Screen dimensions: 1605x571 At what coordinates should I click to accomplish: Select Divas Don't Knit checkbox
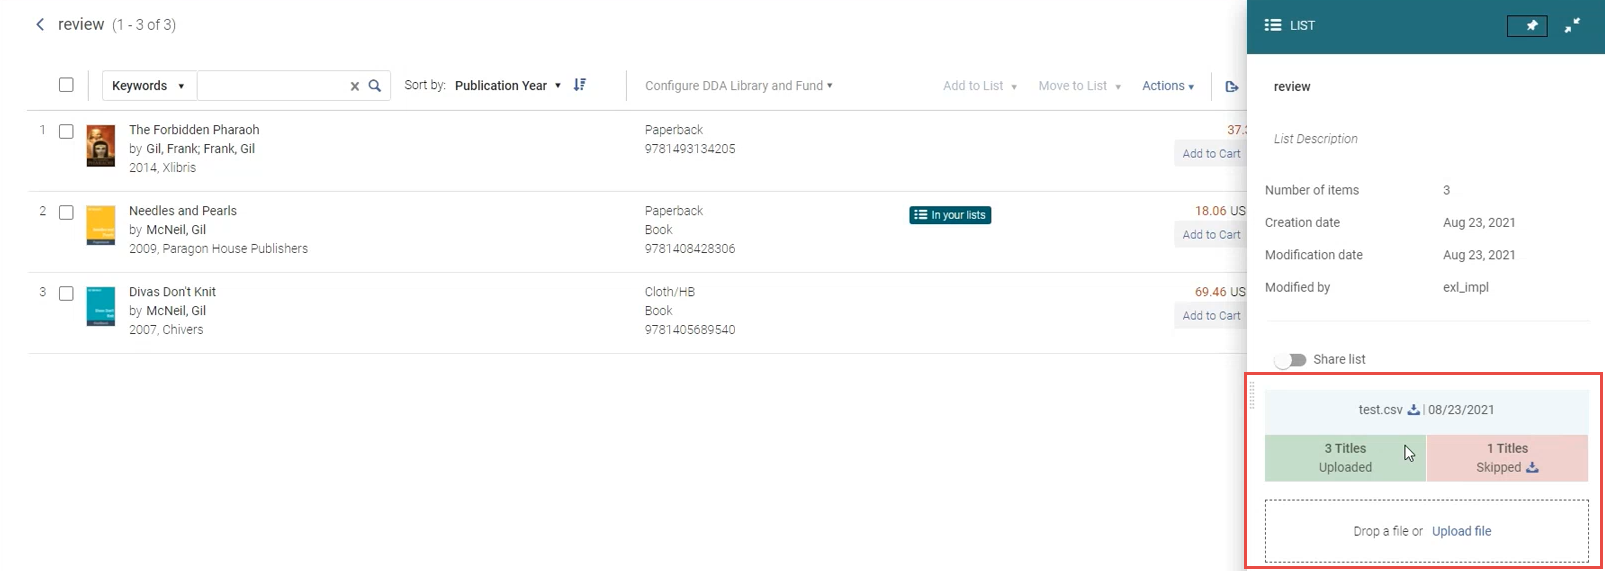[66, 293]
